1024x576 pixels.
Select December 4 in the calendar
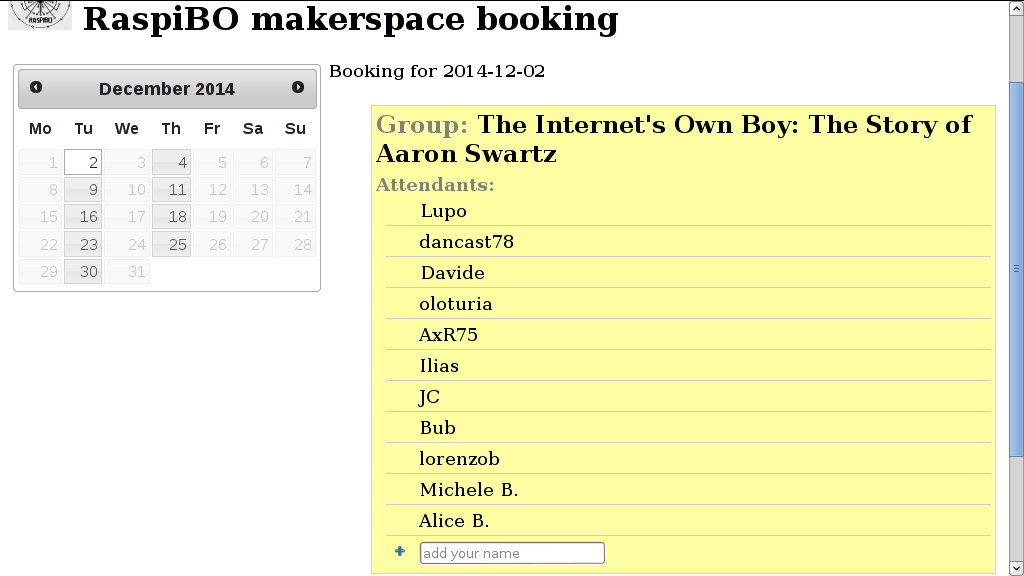pyautogui.click(x=171, y=162)
